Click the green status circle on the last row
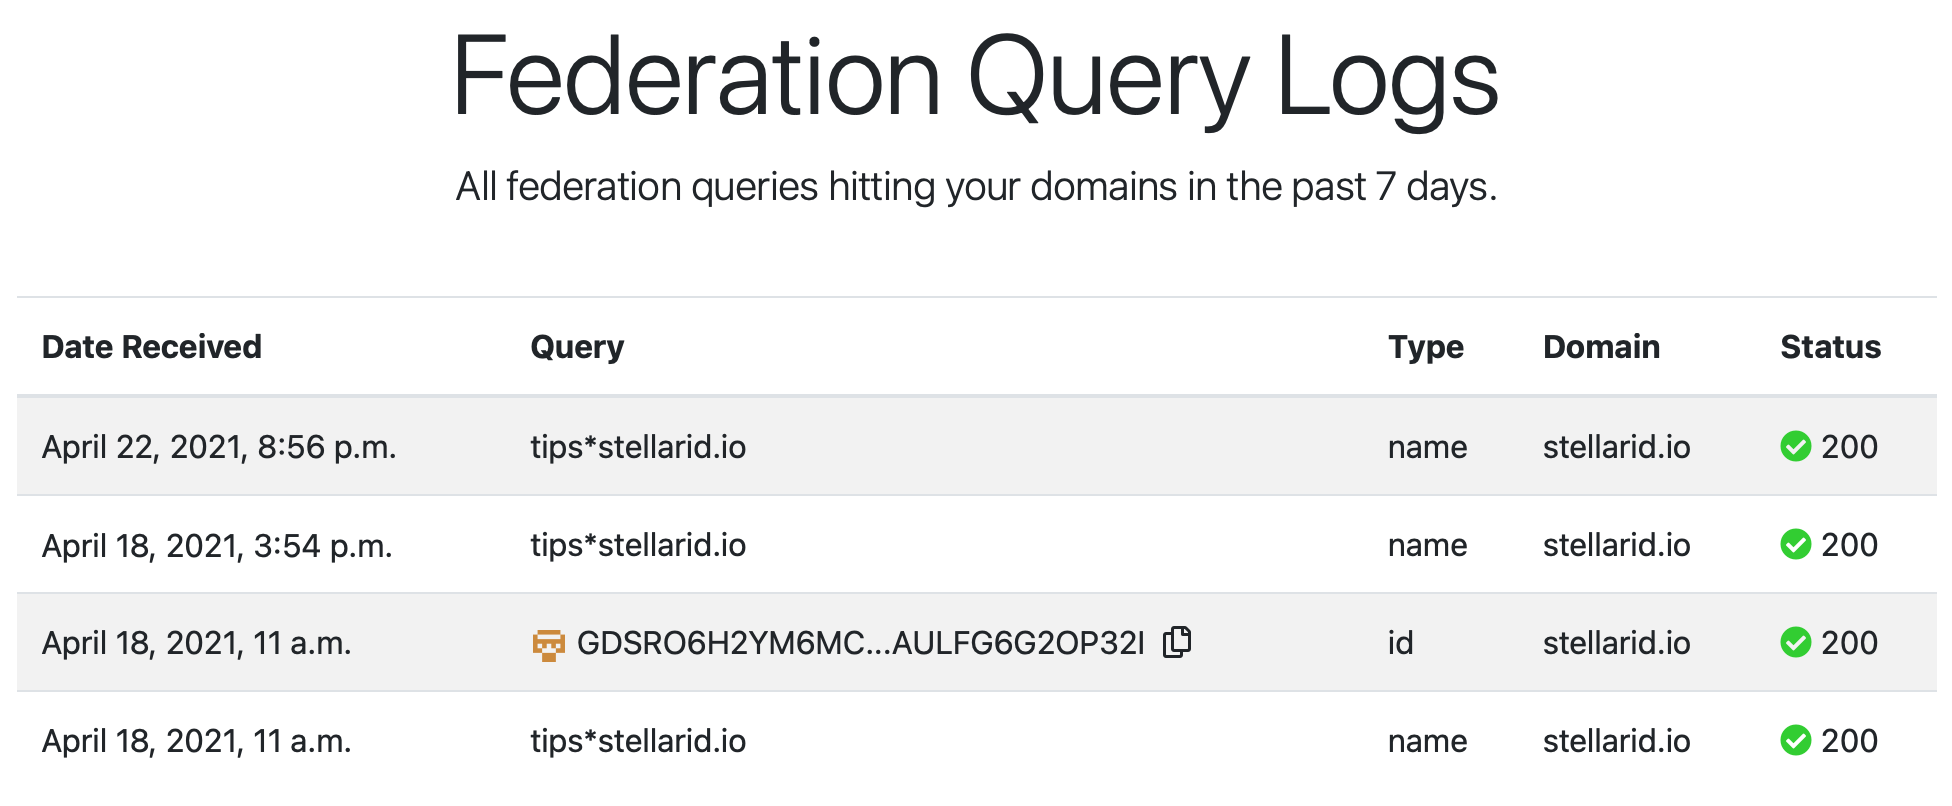1952x806 pixels. [x=1796, y=741]
